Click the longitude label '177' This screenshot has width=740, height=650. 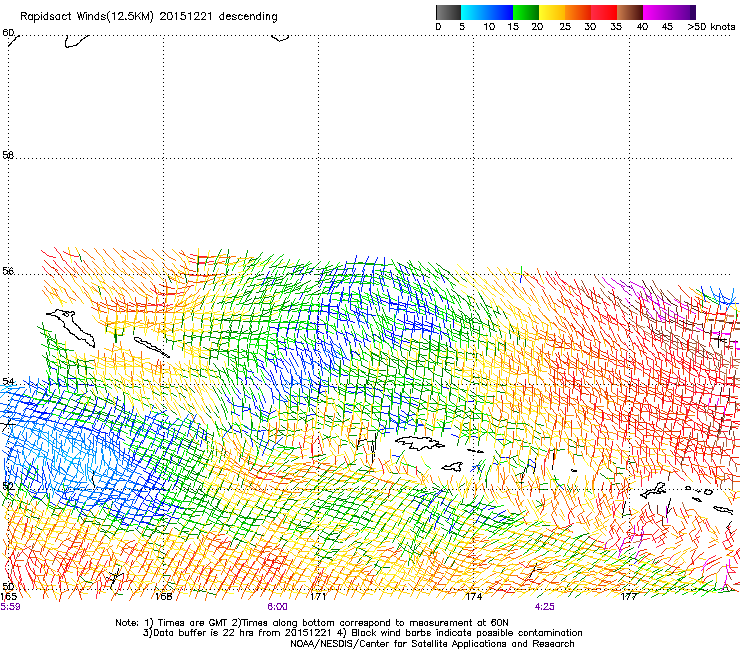click(629, 596)
